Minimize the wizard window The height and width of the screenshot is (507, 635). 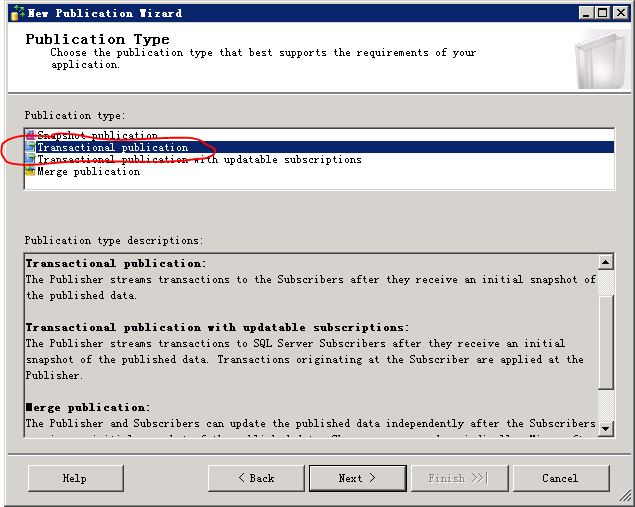pos(586,13)
